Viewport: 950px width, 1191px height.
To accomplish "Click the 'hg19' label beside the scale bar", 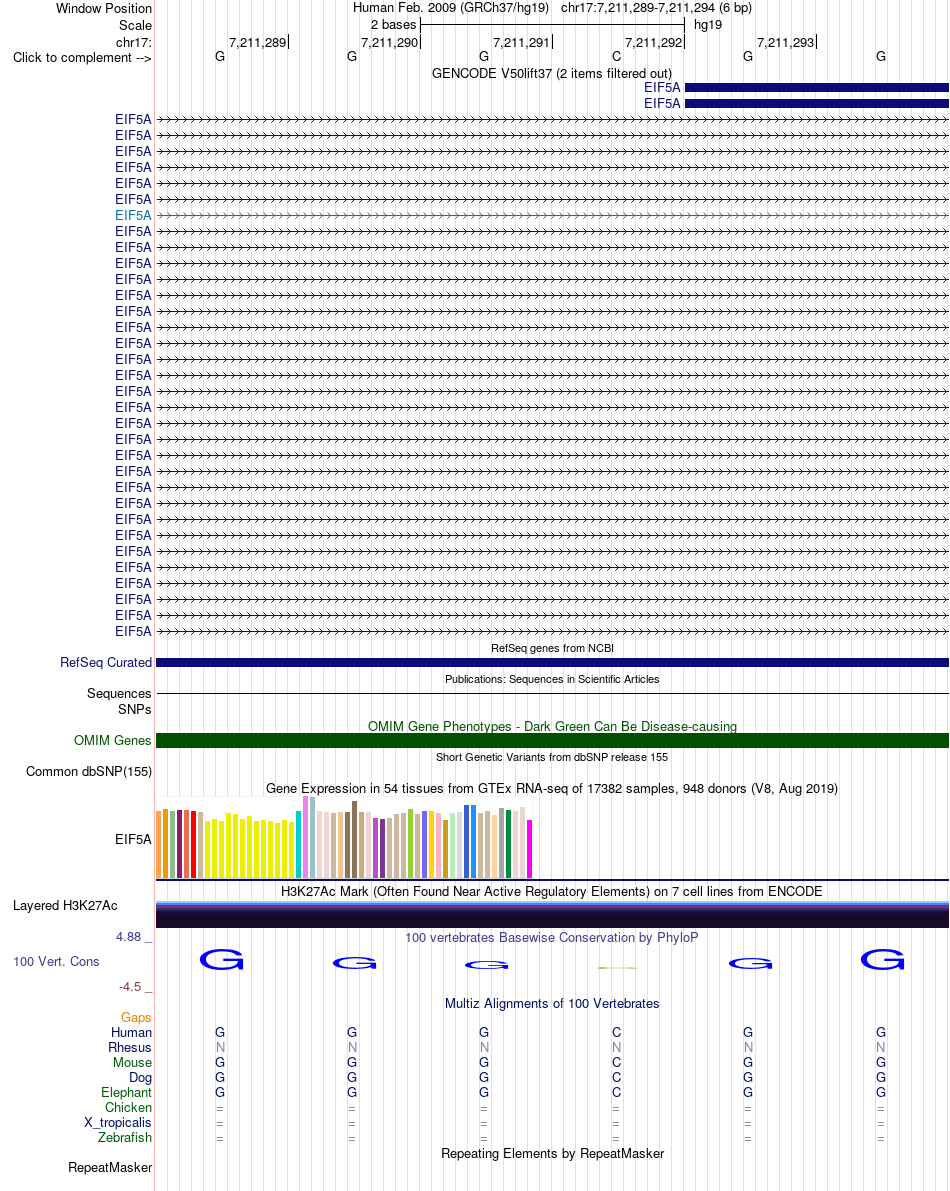I will [708, 24].
